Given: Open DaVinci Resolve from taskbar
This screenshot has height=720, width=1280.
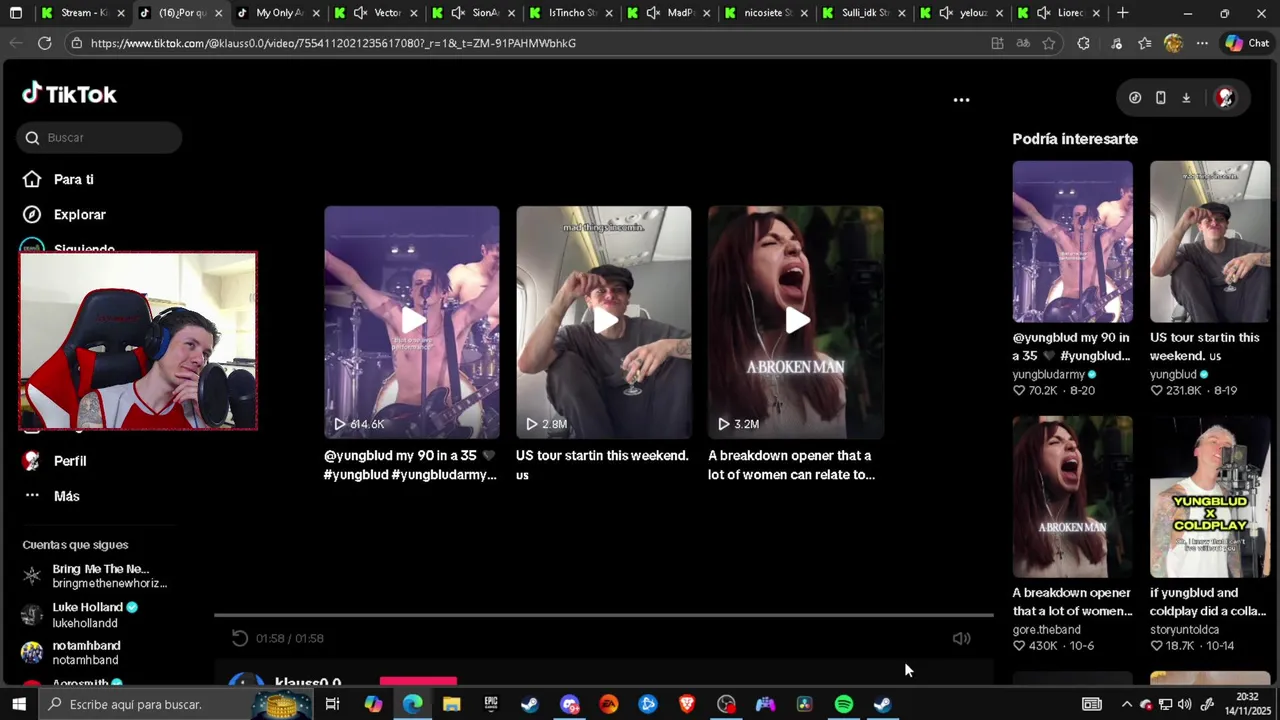Looking at the screenshot, I should (804, 704).
